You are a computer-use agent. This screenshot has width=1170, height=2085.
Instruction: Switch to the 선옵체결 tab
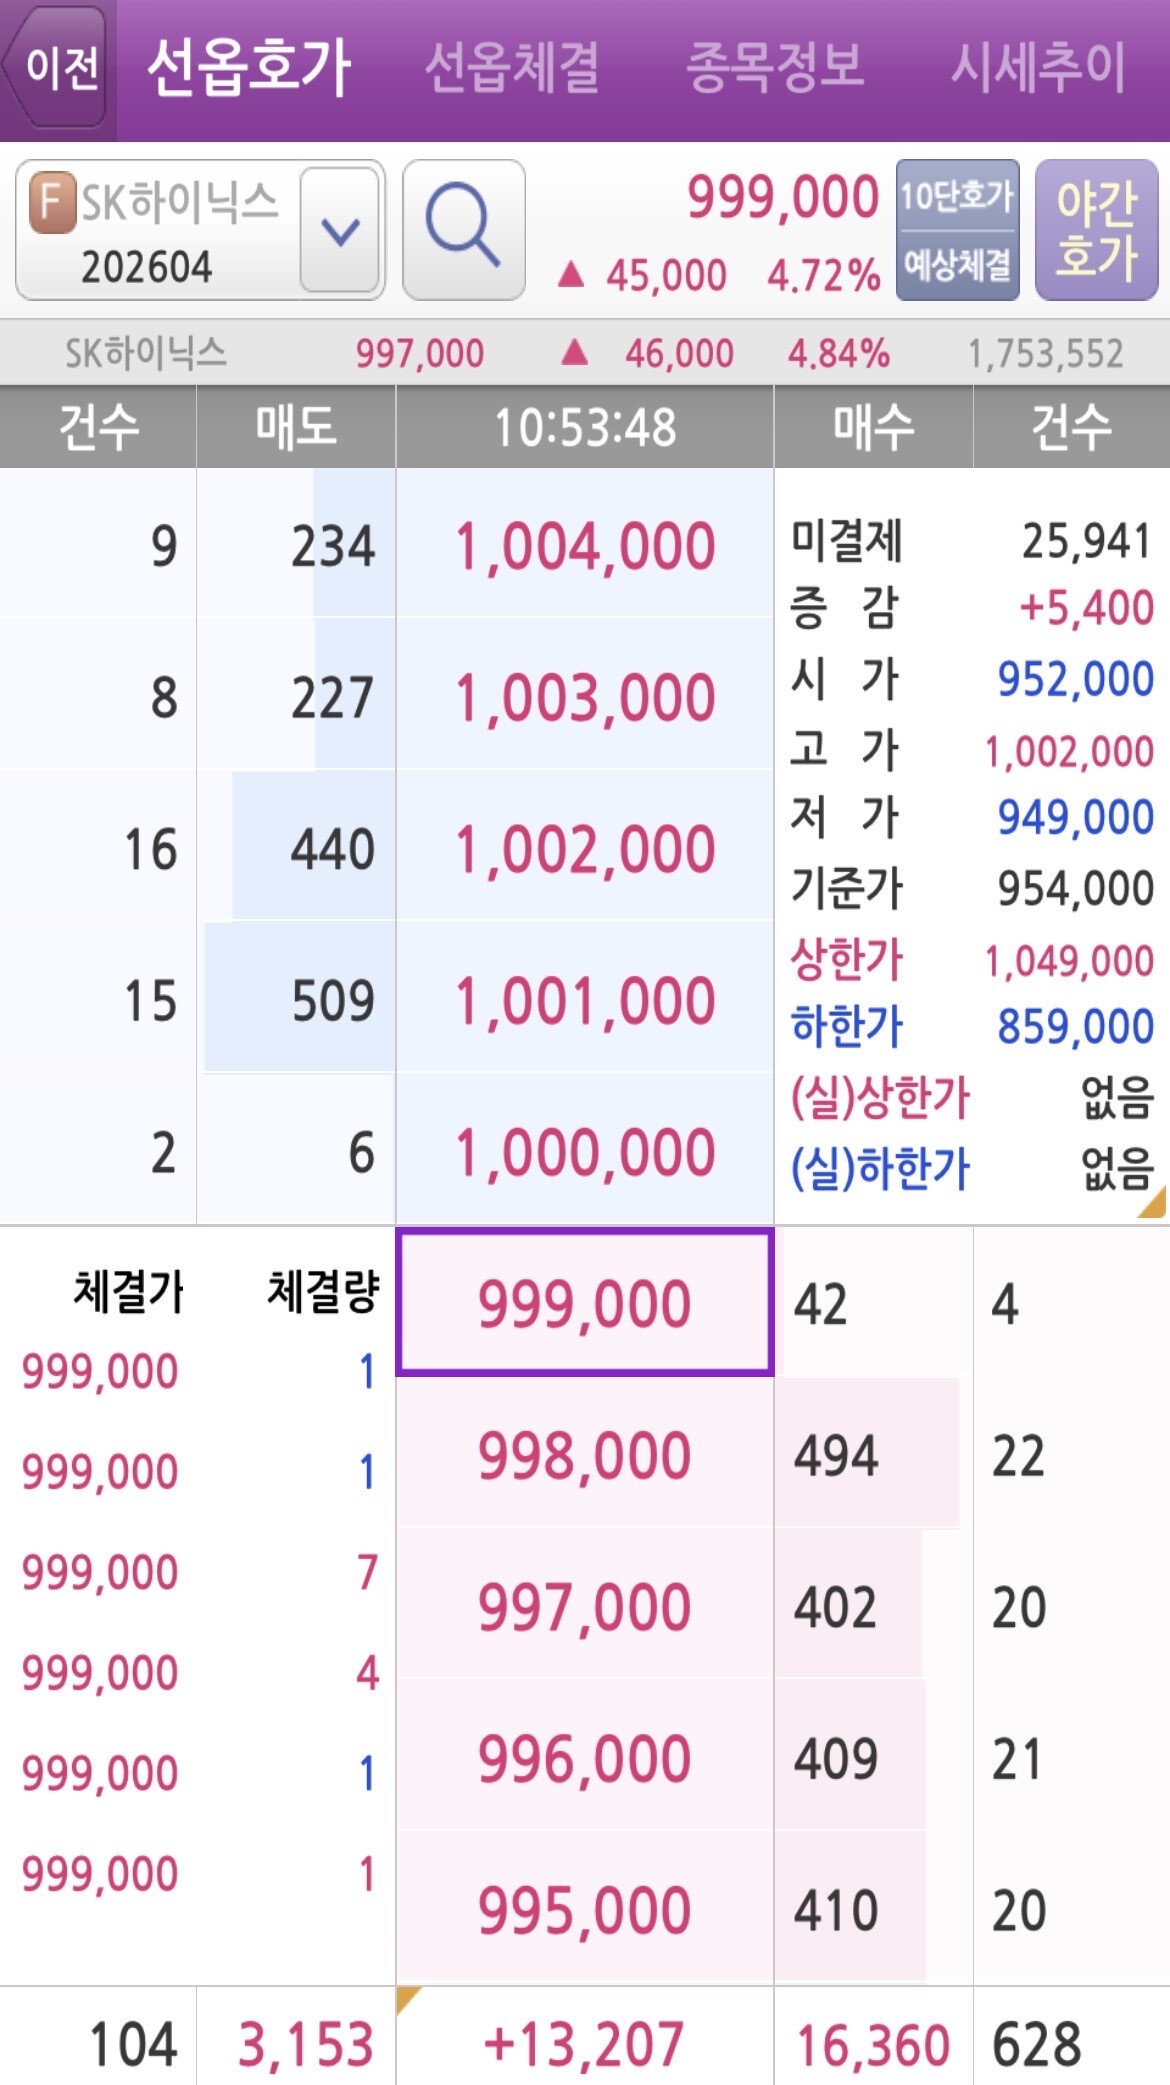pos(512,68)
